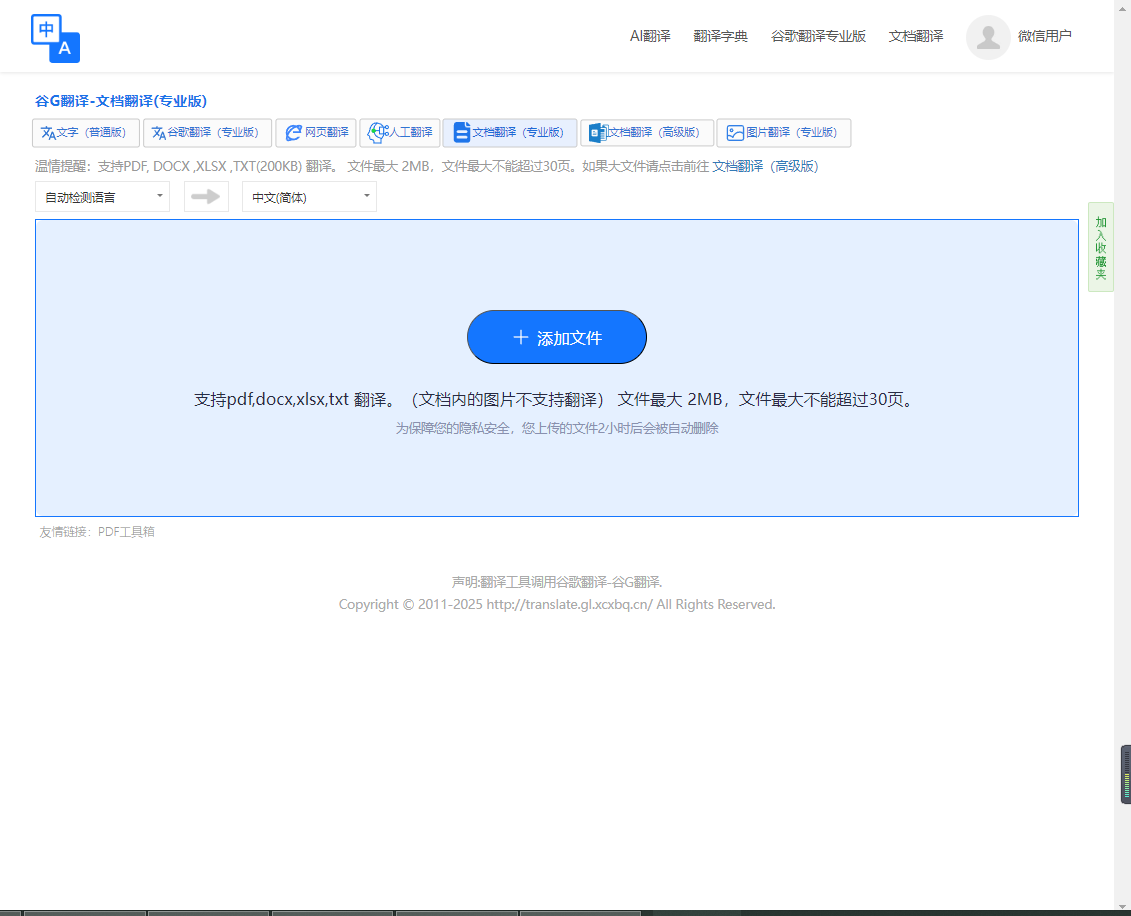This screenshot has width=1131, height=916.
Task: Click the 加入收藏夹 side tab
Action: 1100,247
